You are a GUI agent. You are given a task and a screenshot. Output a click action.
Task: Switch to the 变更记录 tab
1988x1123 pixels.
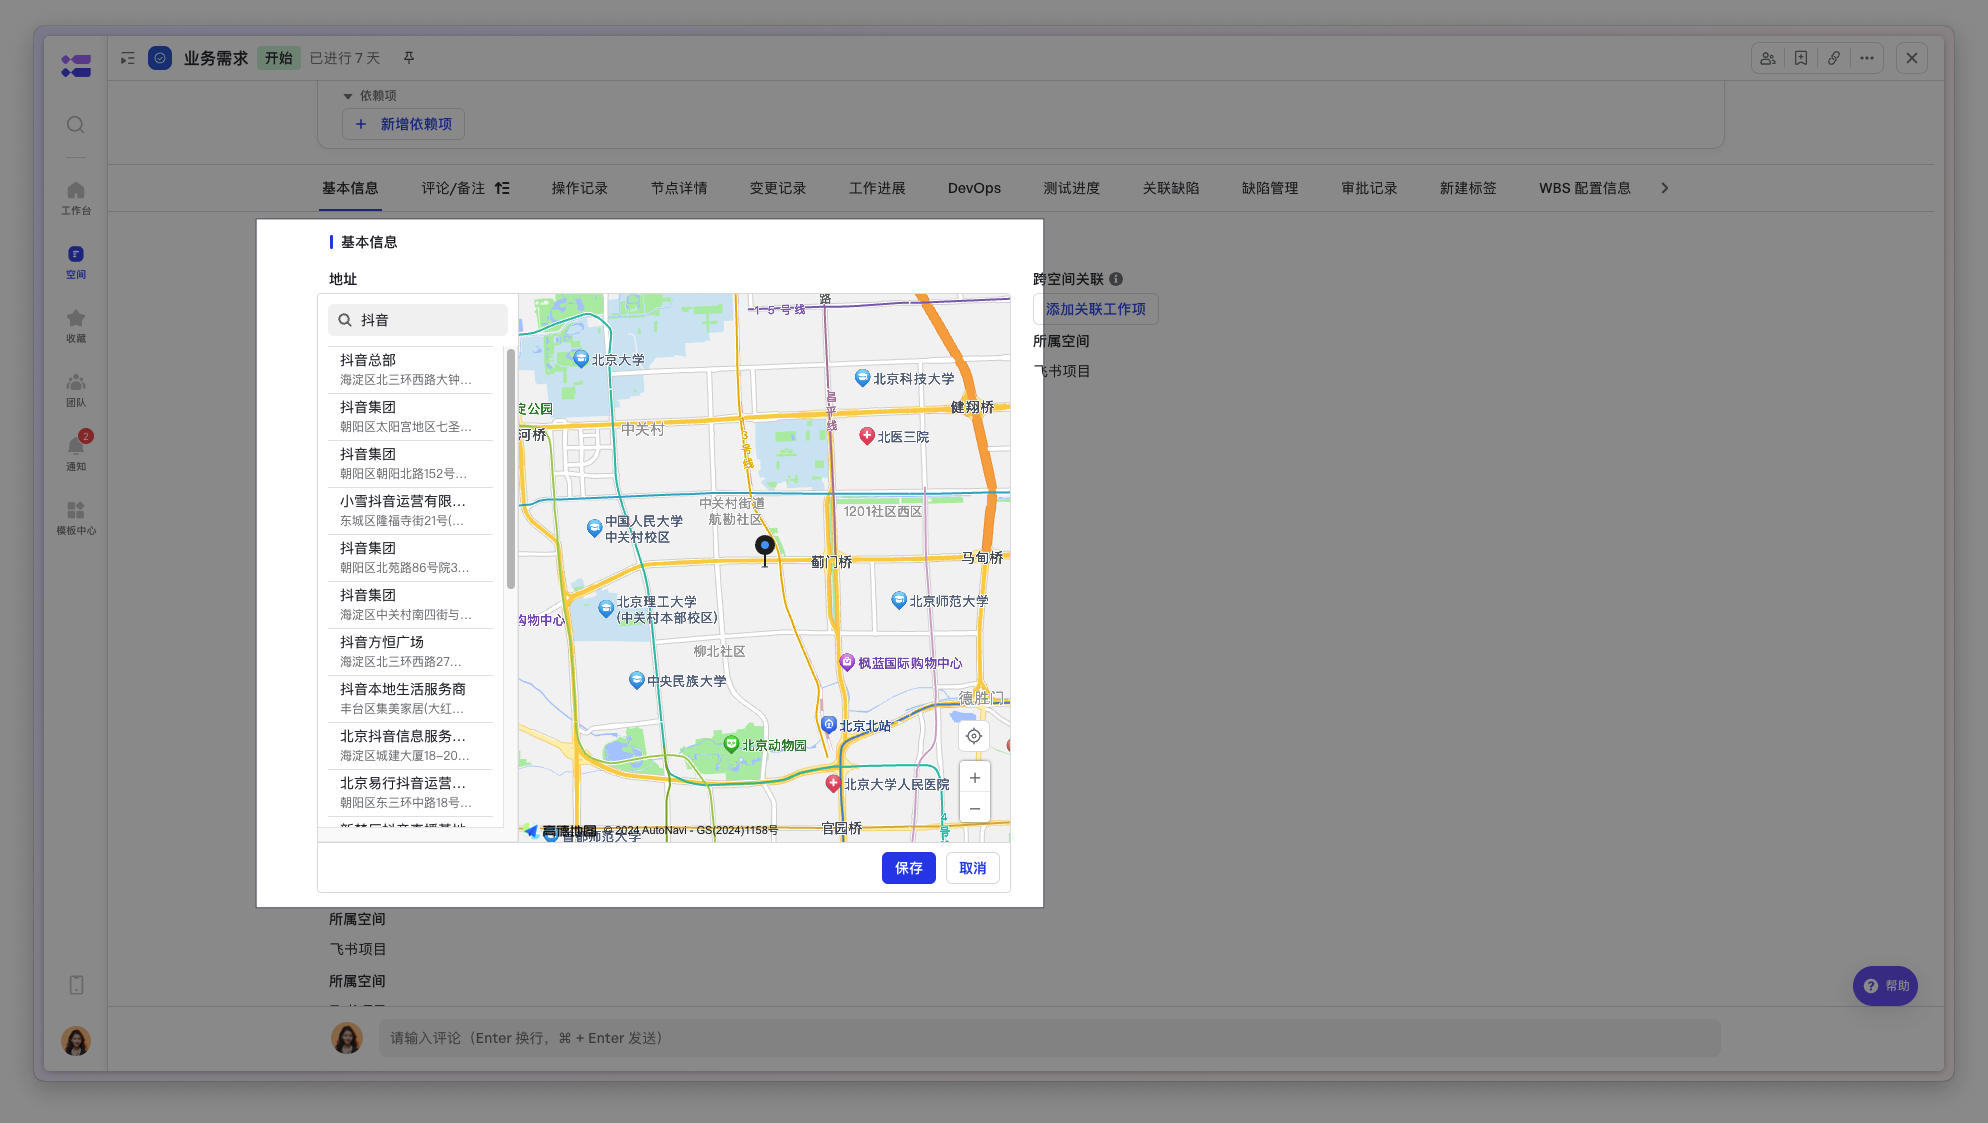pyautogui.click(x=778, y=188)
